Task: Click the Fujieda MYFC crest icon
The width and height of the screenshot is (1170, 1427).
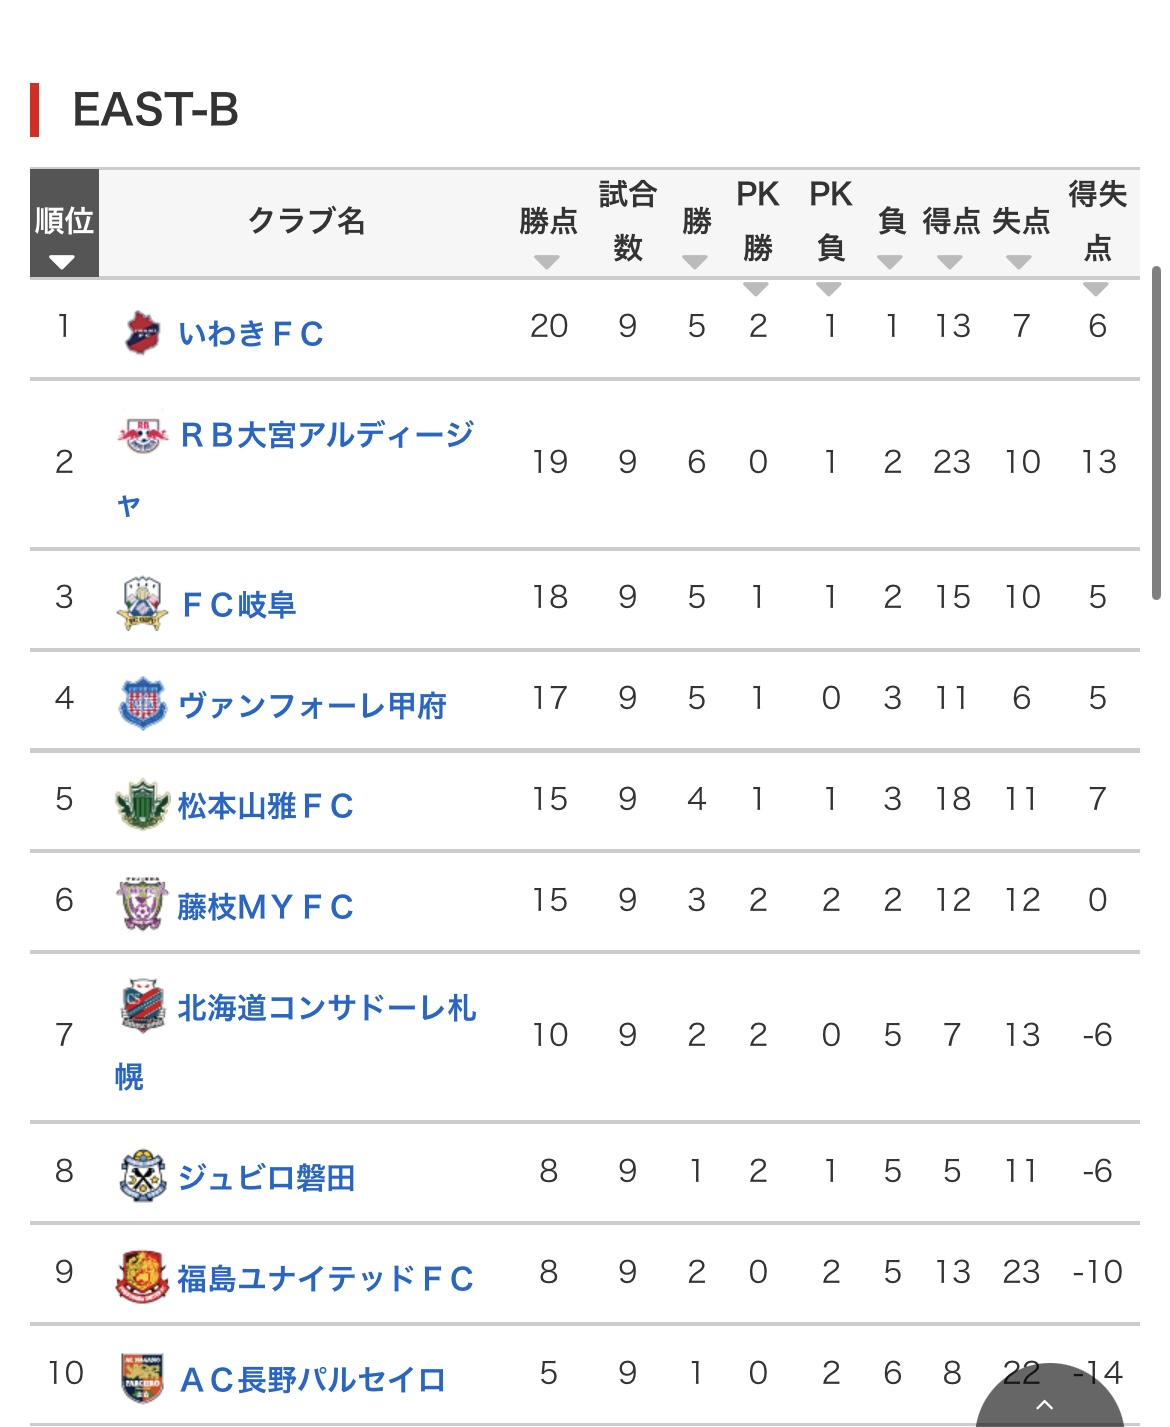Action: 142,905
